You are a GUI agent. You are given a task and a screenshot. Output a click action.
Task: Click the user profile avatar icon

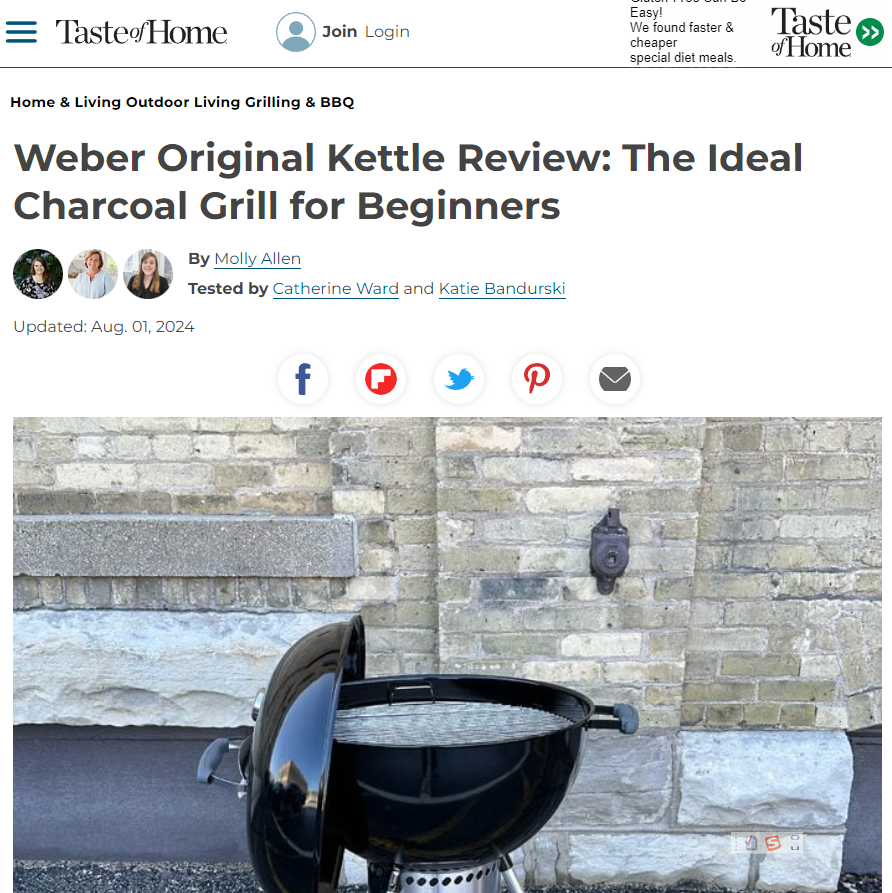pos(296,32)
